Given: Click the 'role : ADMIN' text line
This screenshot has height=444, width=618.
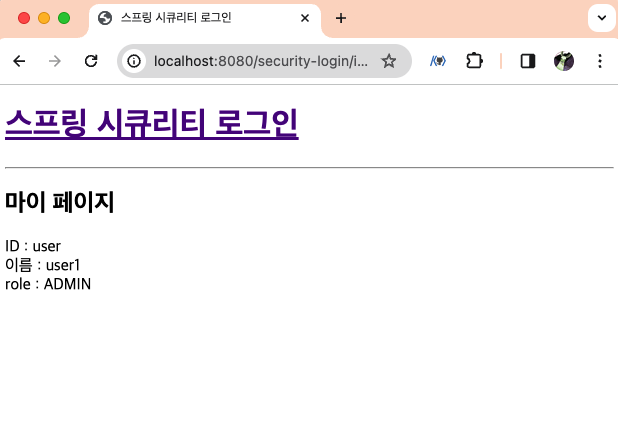Looking at the screenshot, I should (48, 284).
